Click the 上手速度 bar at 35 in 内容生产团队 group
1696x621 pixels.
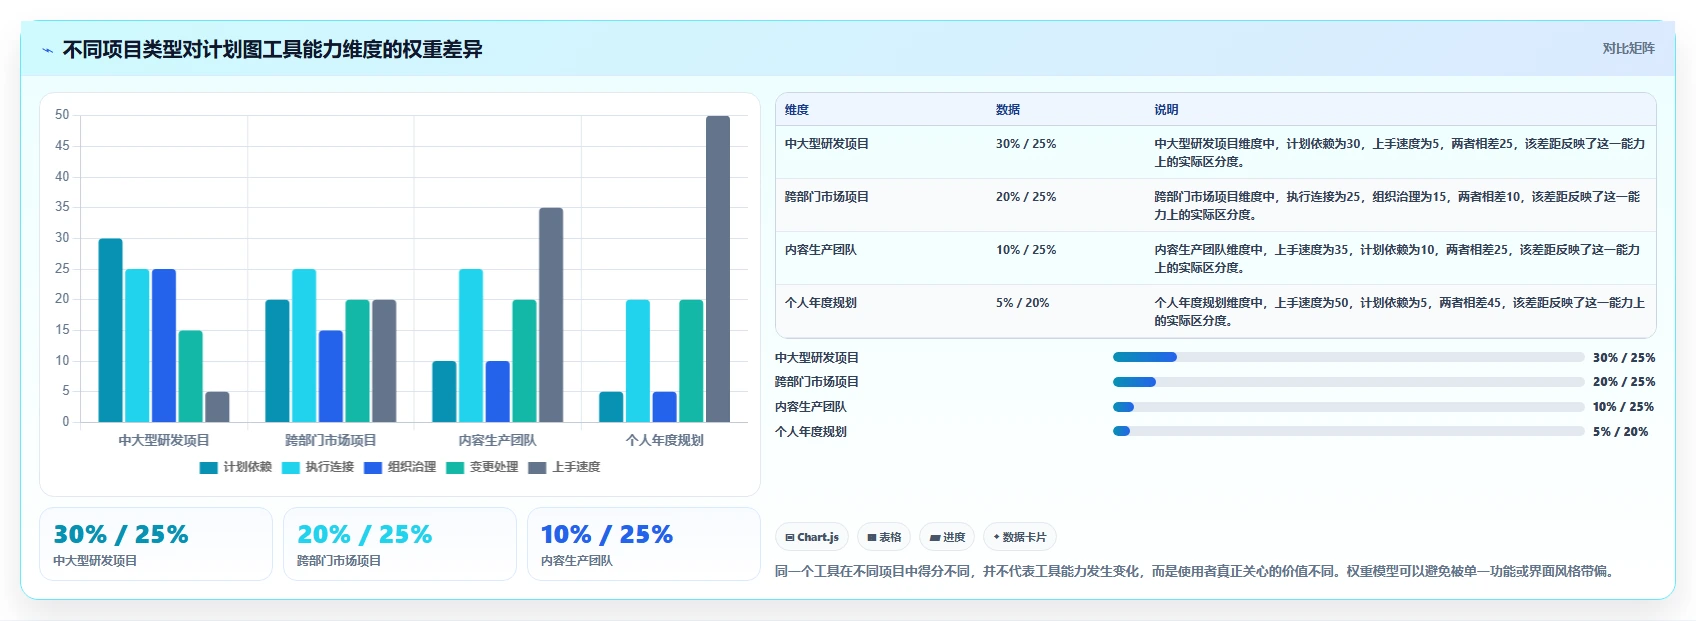[x=551, y=315]
